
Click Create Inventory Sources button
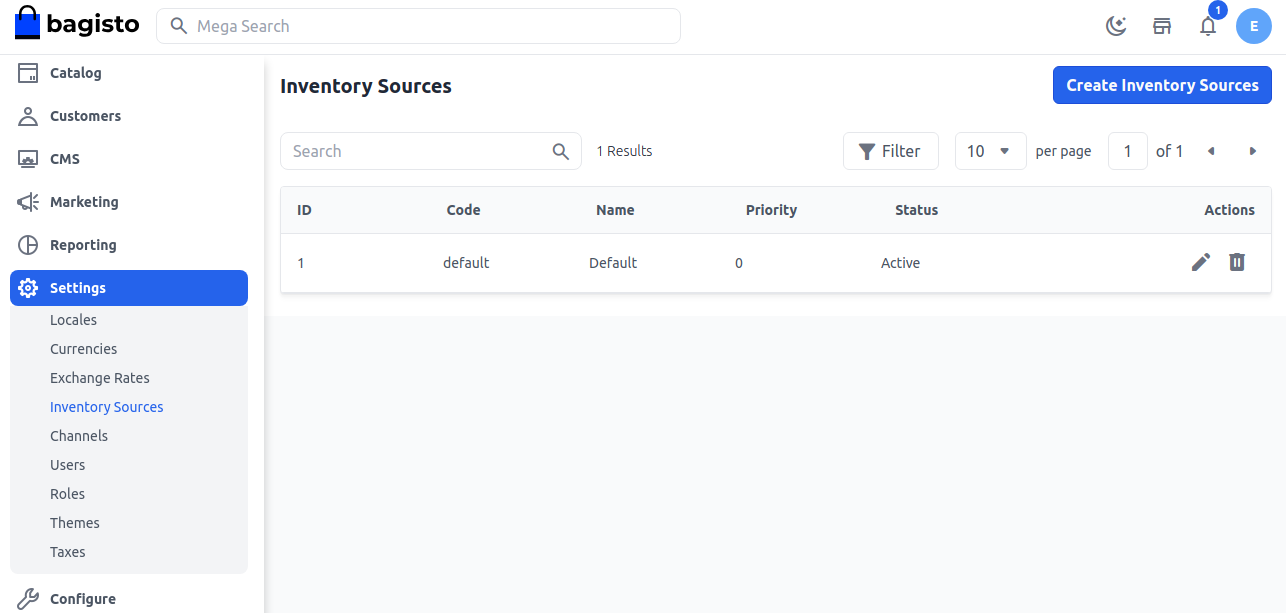click(1162, 85)
